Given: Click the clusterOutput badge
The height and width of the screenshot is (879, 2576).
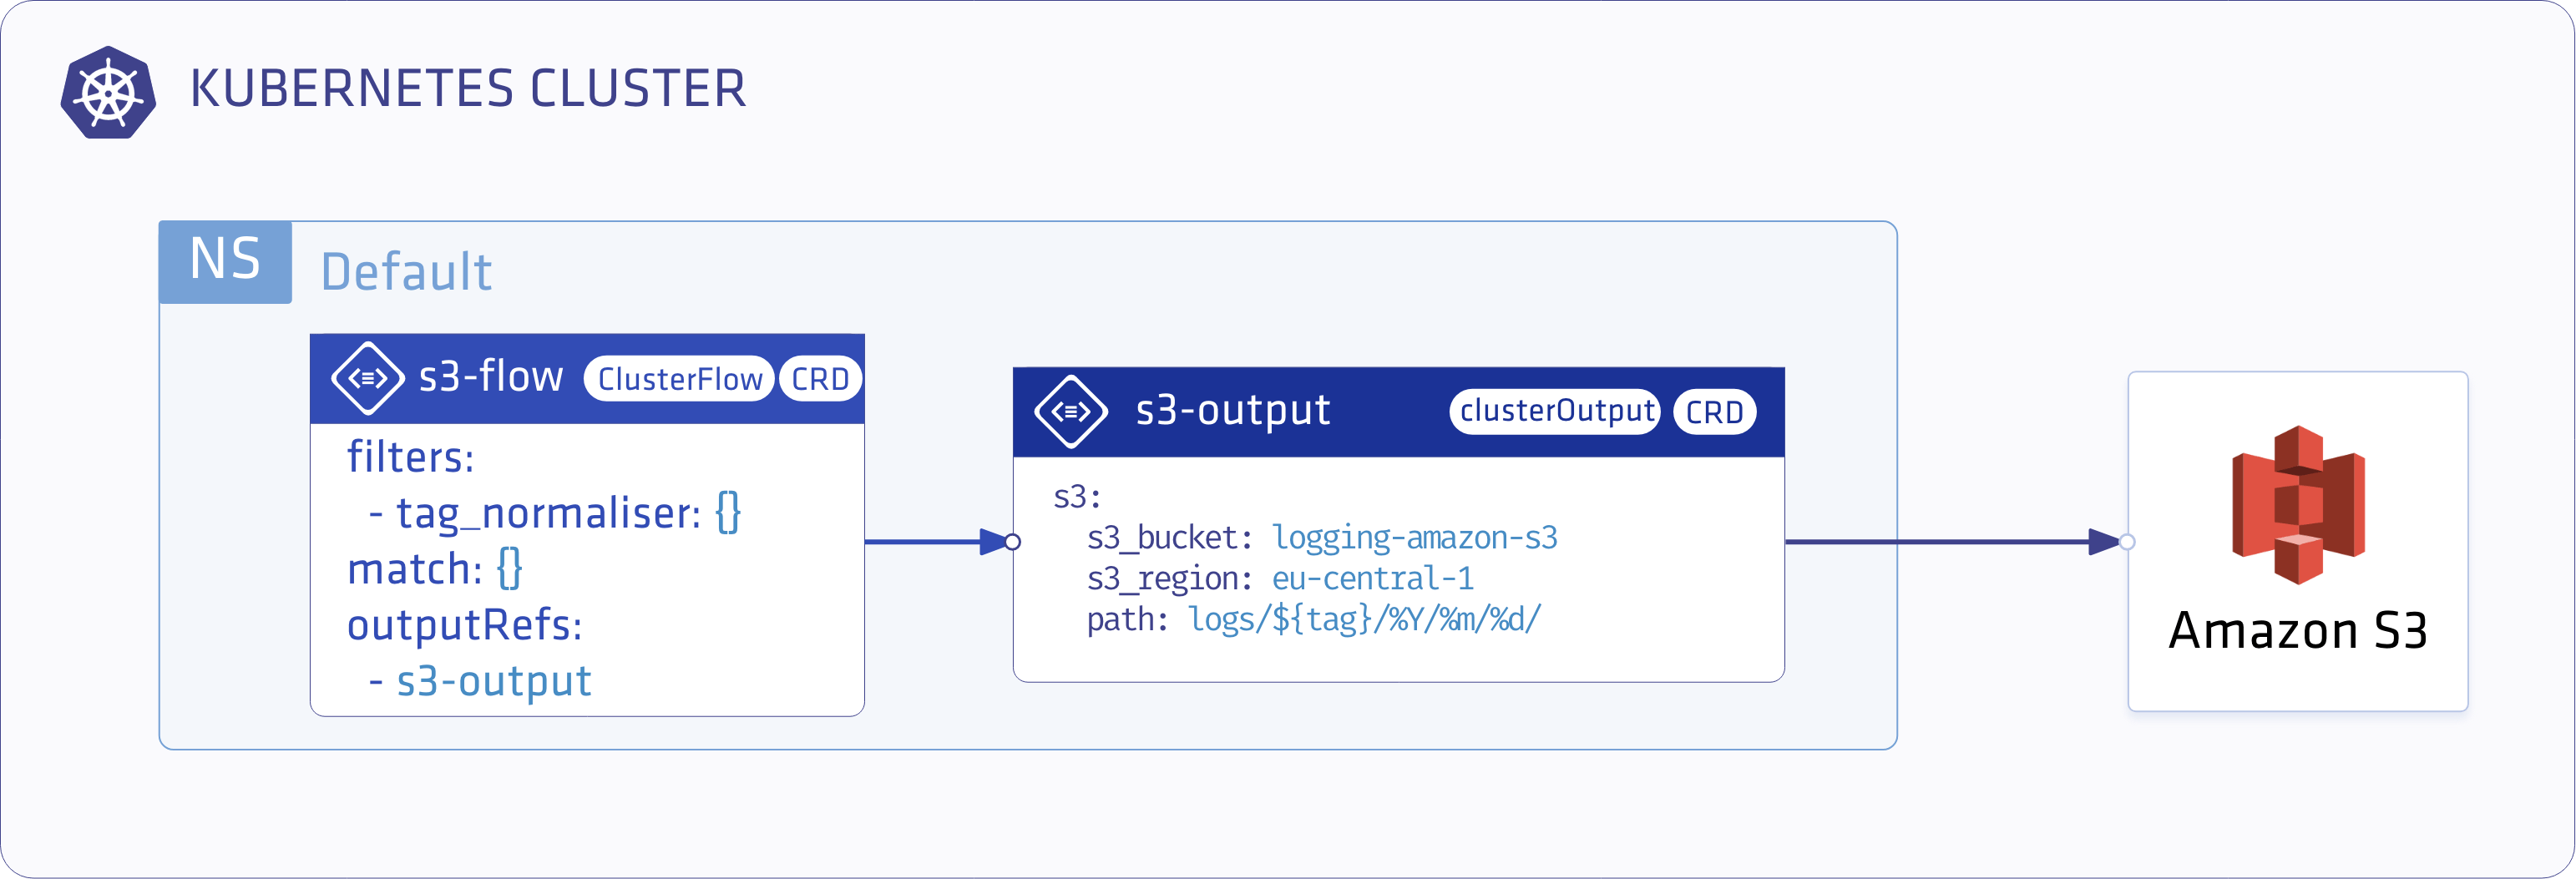Looking at the screenshot, I should 1555,411.
